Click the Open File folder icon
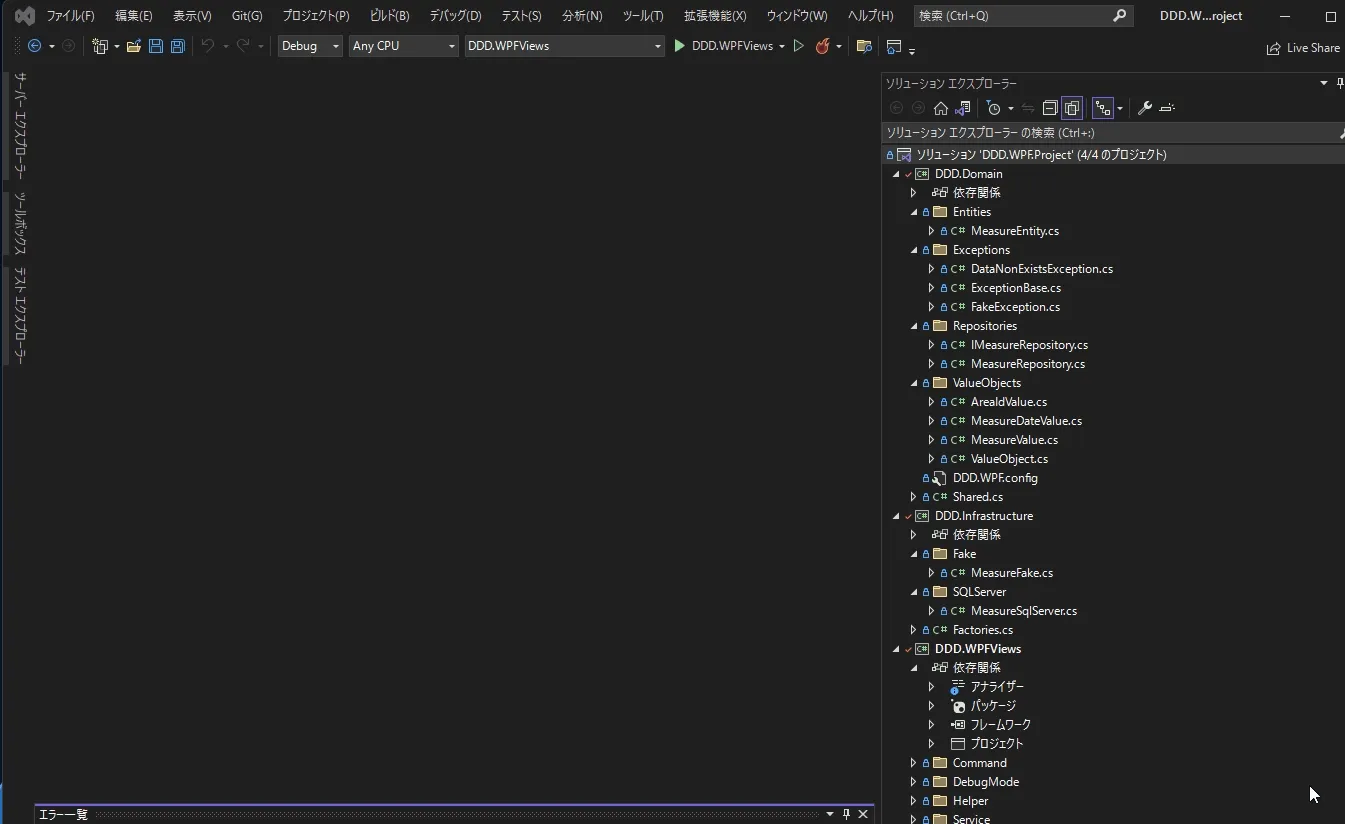Image resolution: width=1345 pixels, height=824 pixels. tap(133, 46)
